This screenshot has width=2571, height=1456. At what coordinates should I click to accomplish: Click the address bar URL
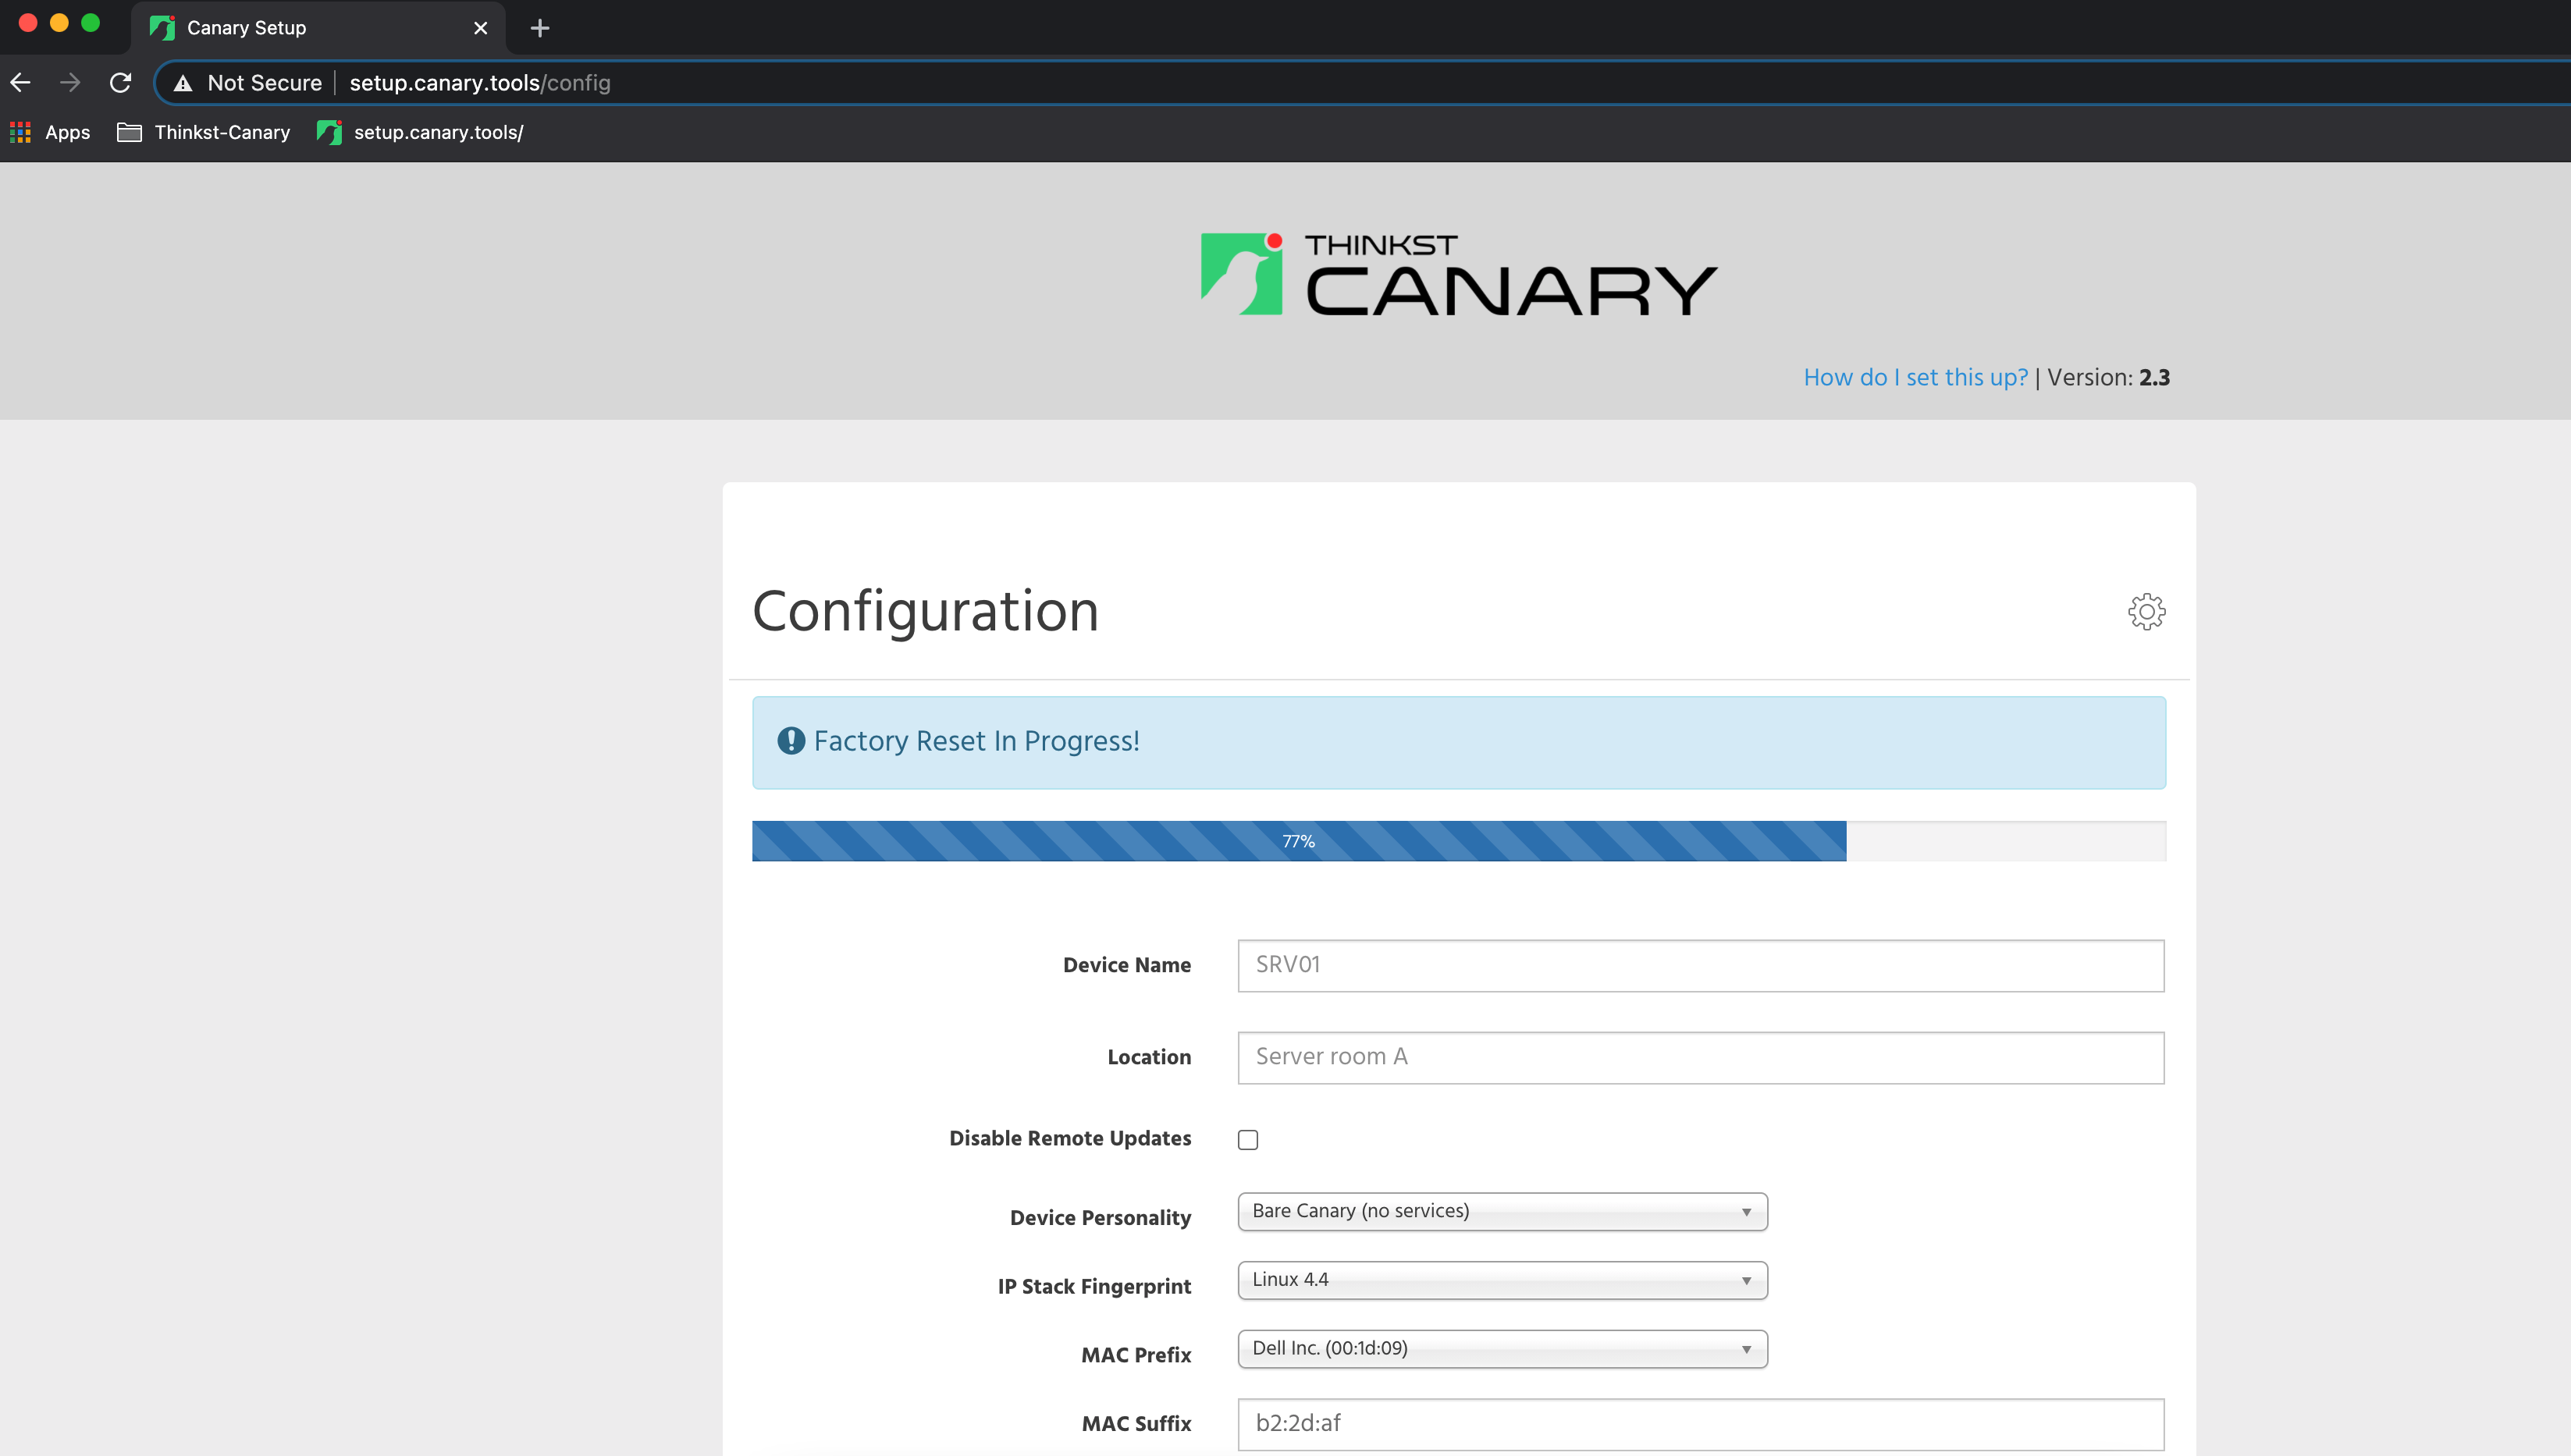click(x=480, y=83)
